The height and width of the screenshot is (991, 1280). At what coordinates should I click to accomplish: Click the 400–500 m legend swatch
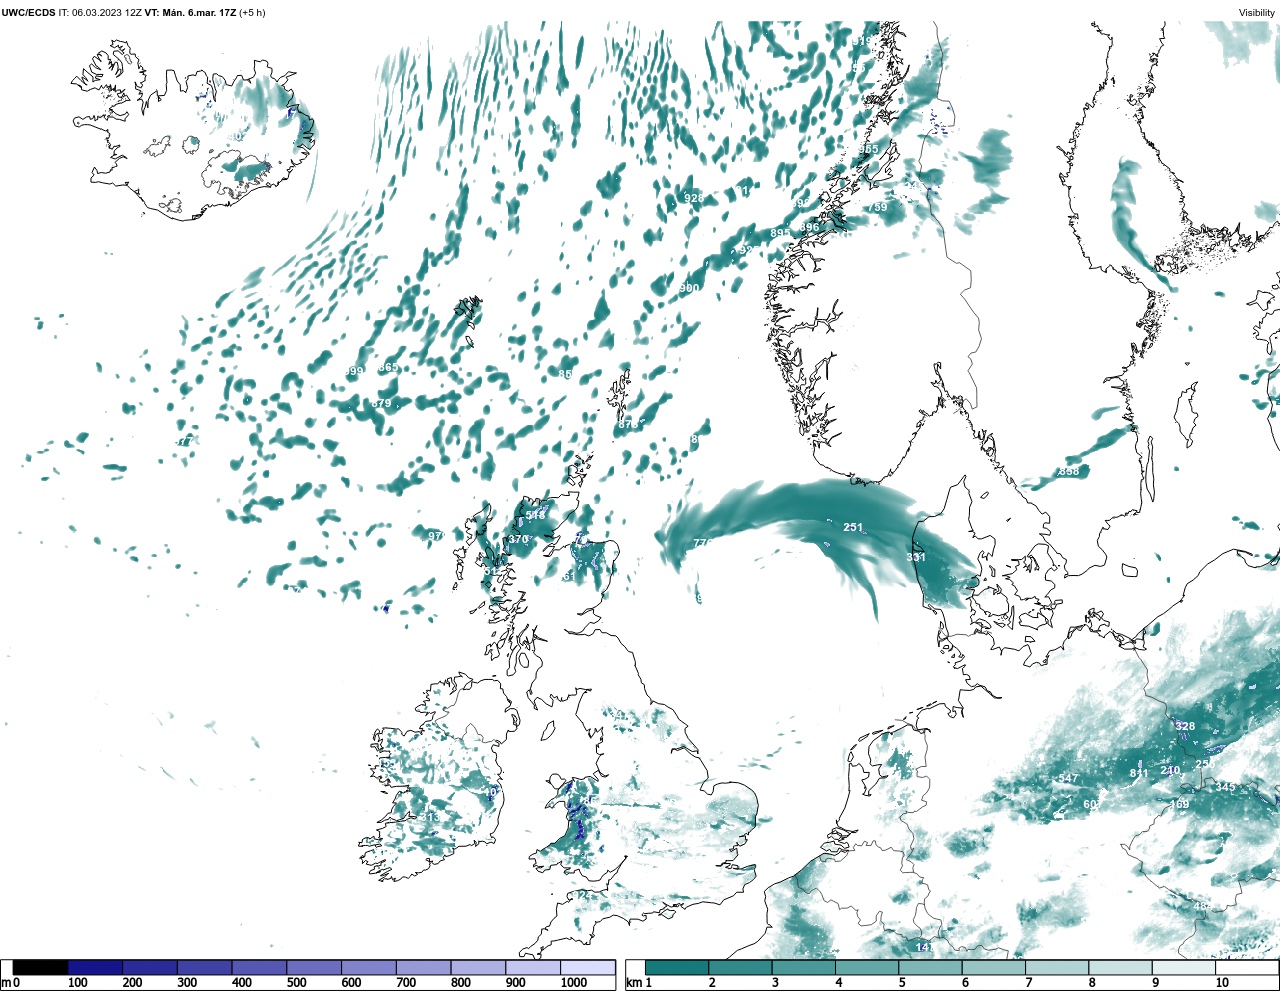click(x=259, y=967)
